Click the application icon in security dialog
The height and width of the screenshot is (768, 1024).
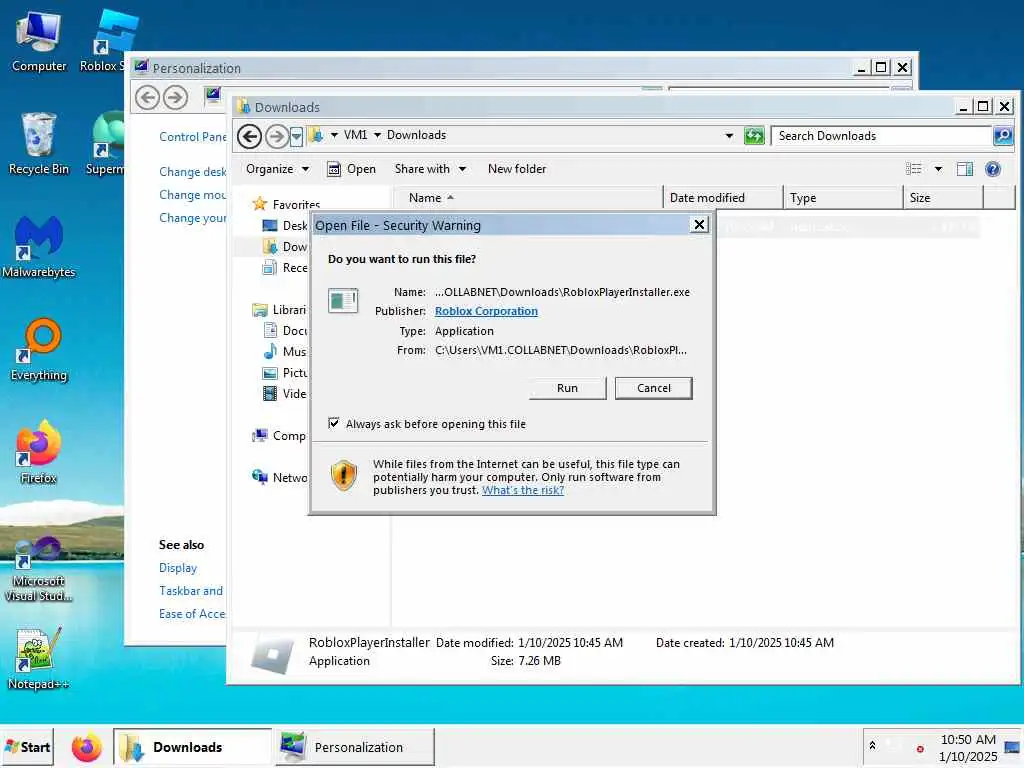(343, 301)
